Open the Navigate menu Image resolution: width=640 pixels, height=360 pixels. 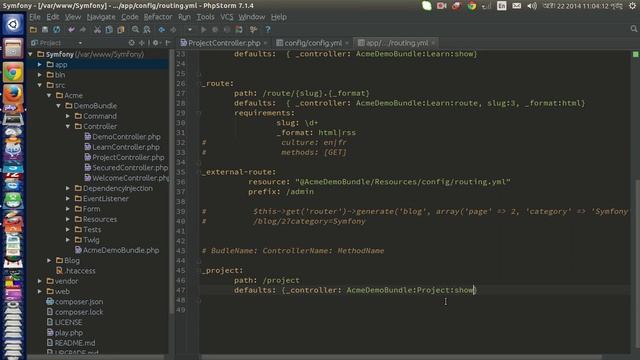(101, 17)
